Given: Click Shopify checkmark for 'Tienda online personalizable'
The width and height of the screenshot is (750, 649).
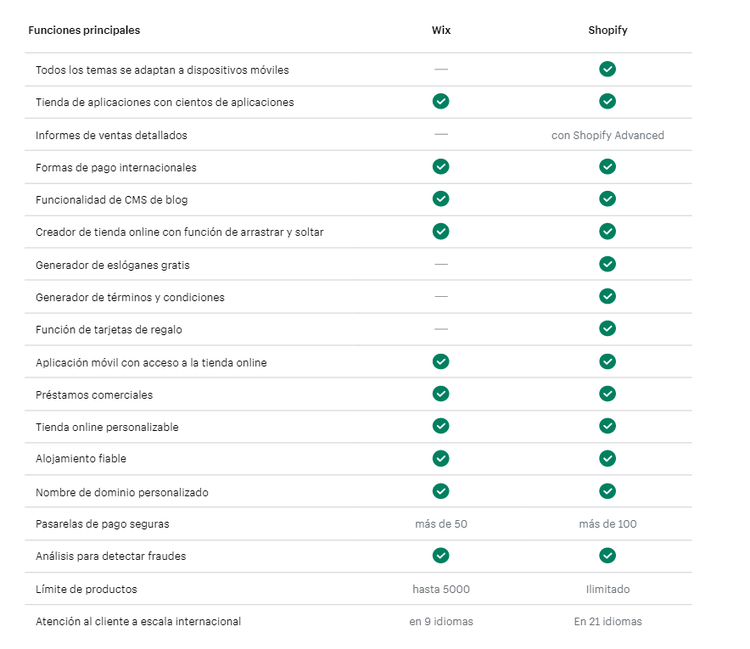Looking at the screenshot, I should [x=607, y=426].
